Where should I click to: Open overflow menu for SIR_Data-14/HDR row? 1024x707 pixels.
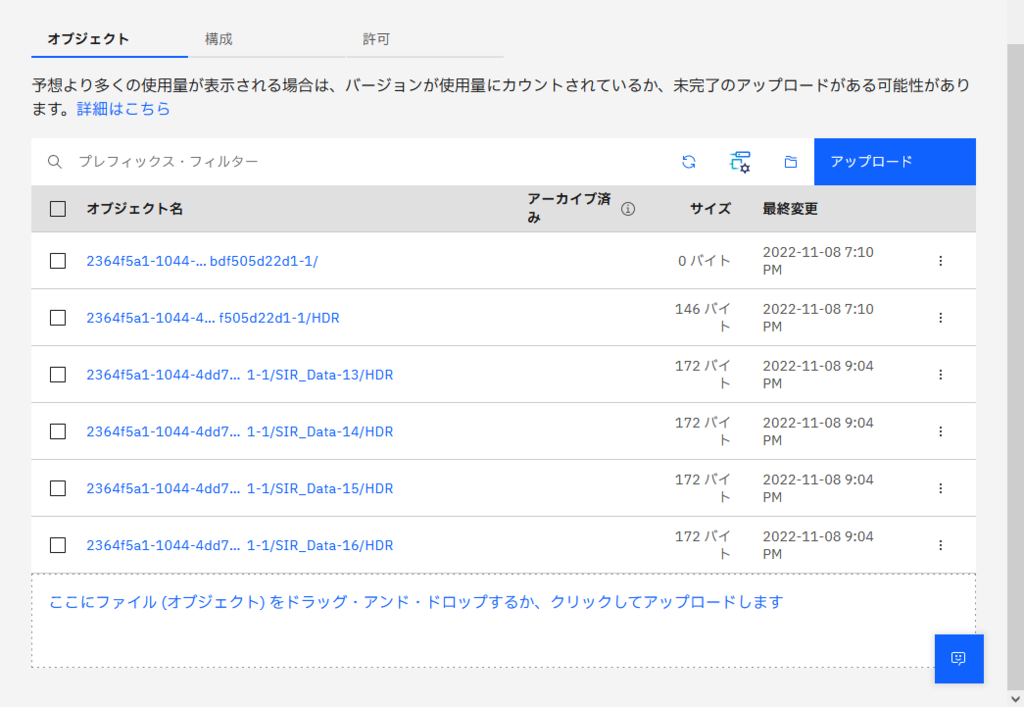(940, 432)
